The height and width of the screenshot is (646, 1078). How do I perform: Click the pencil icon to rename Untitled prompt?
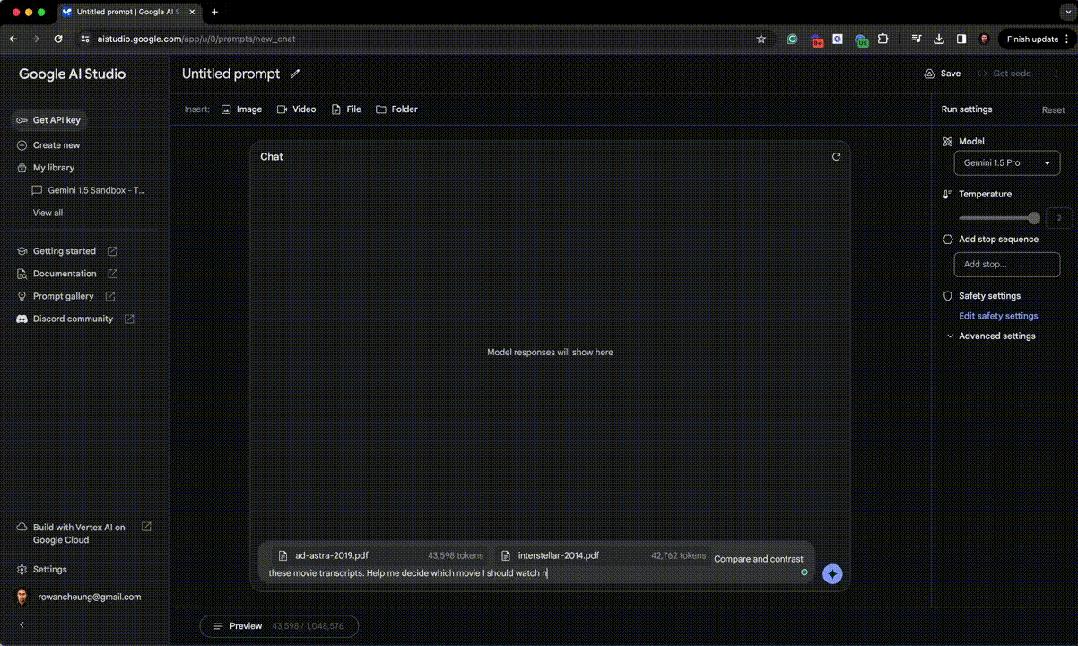295,74
